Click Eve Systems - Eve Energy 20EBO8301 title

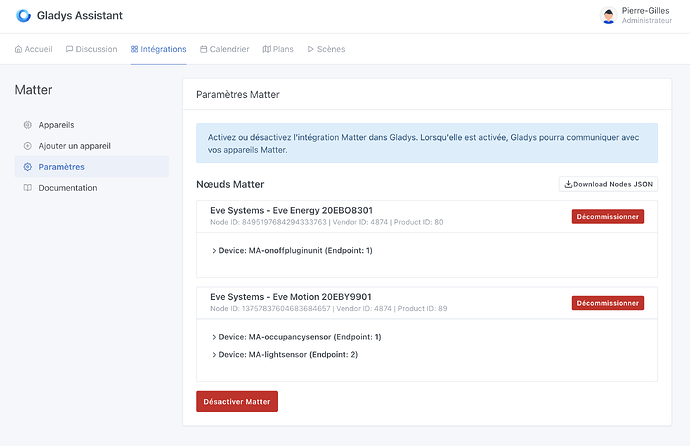pos(291,211)
